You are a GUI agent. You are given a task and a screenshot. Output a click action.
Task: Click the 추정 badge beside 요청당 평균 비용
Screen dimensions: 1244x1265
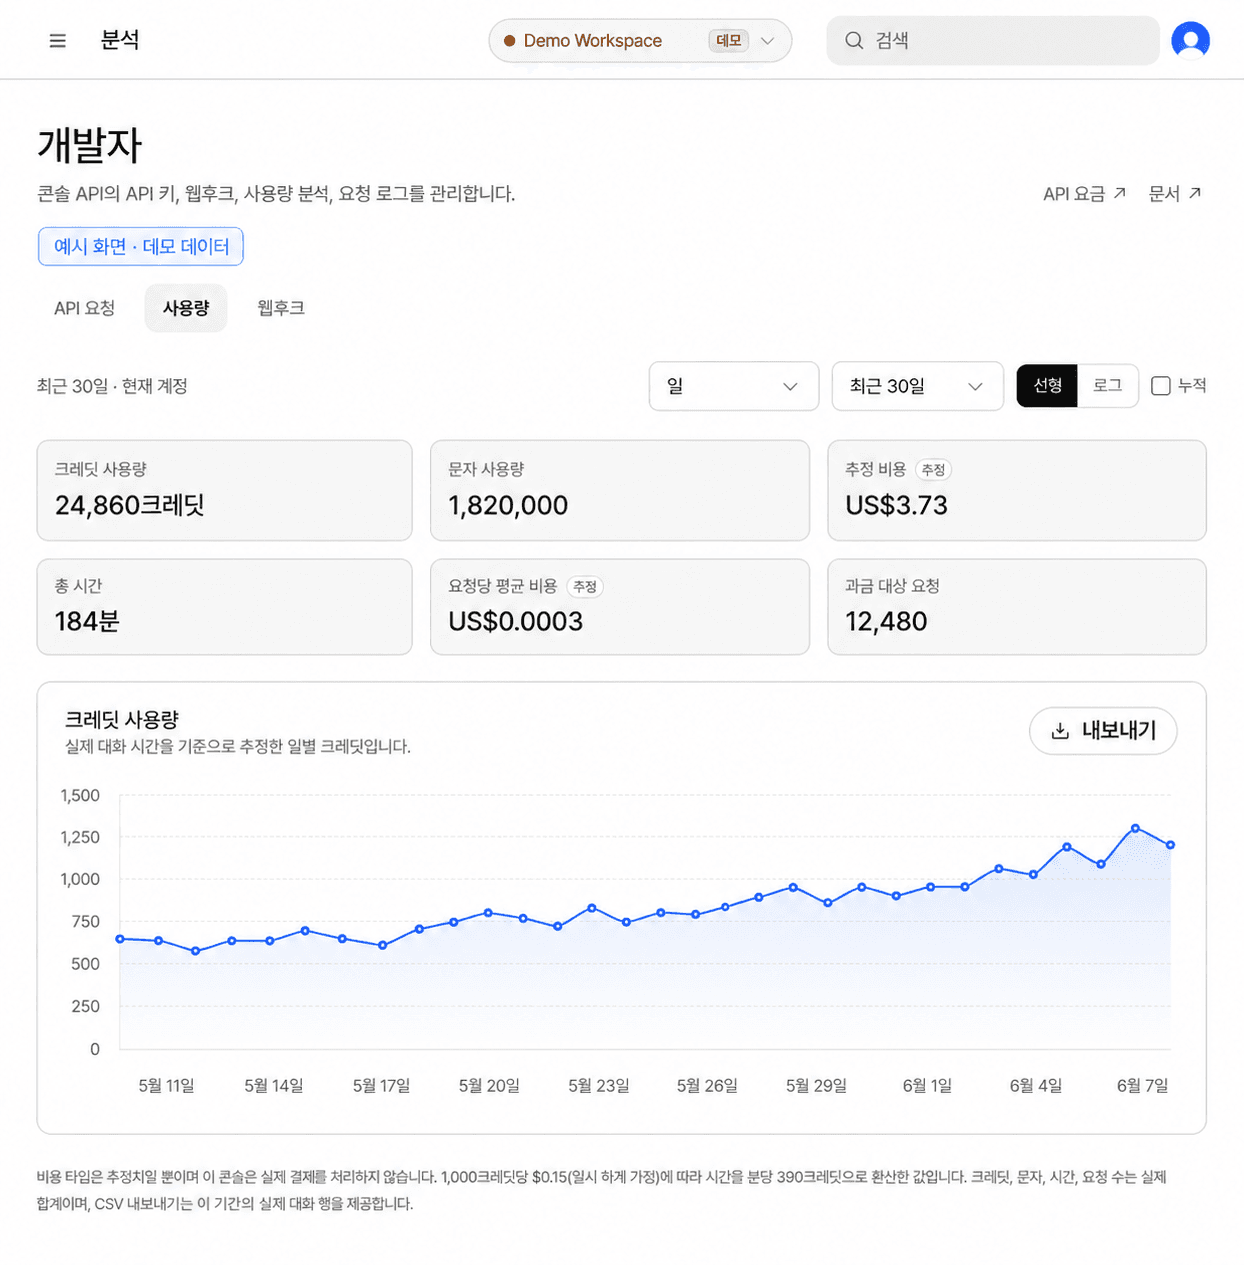tap(585, 586)
